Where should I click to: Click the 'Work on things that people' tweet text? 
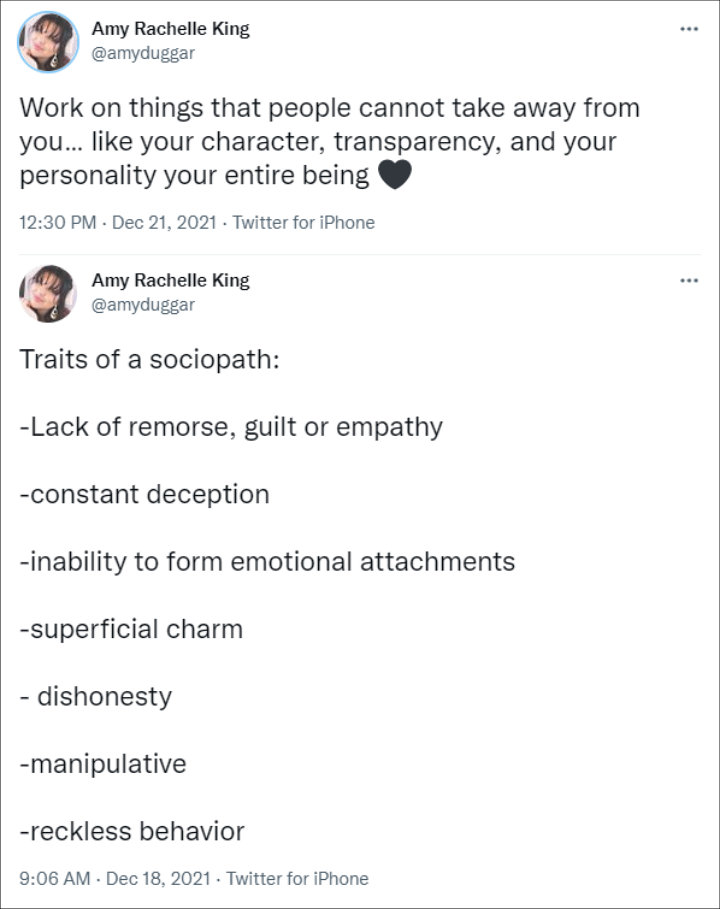[x=329, y=141]
